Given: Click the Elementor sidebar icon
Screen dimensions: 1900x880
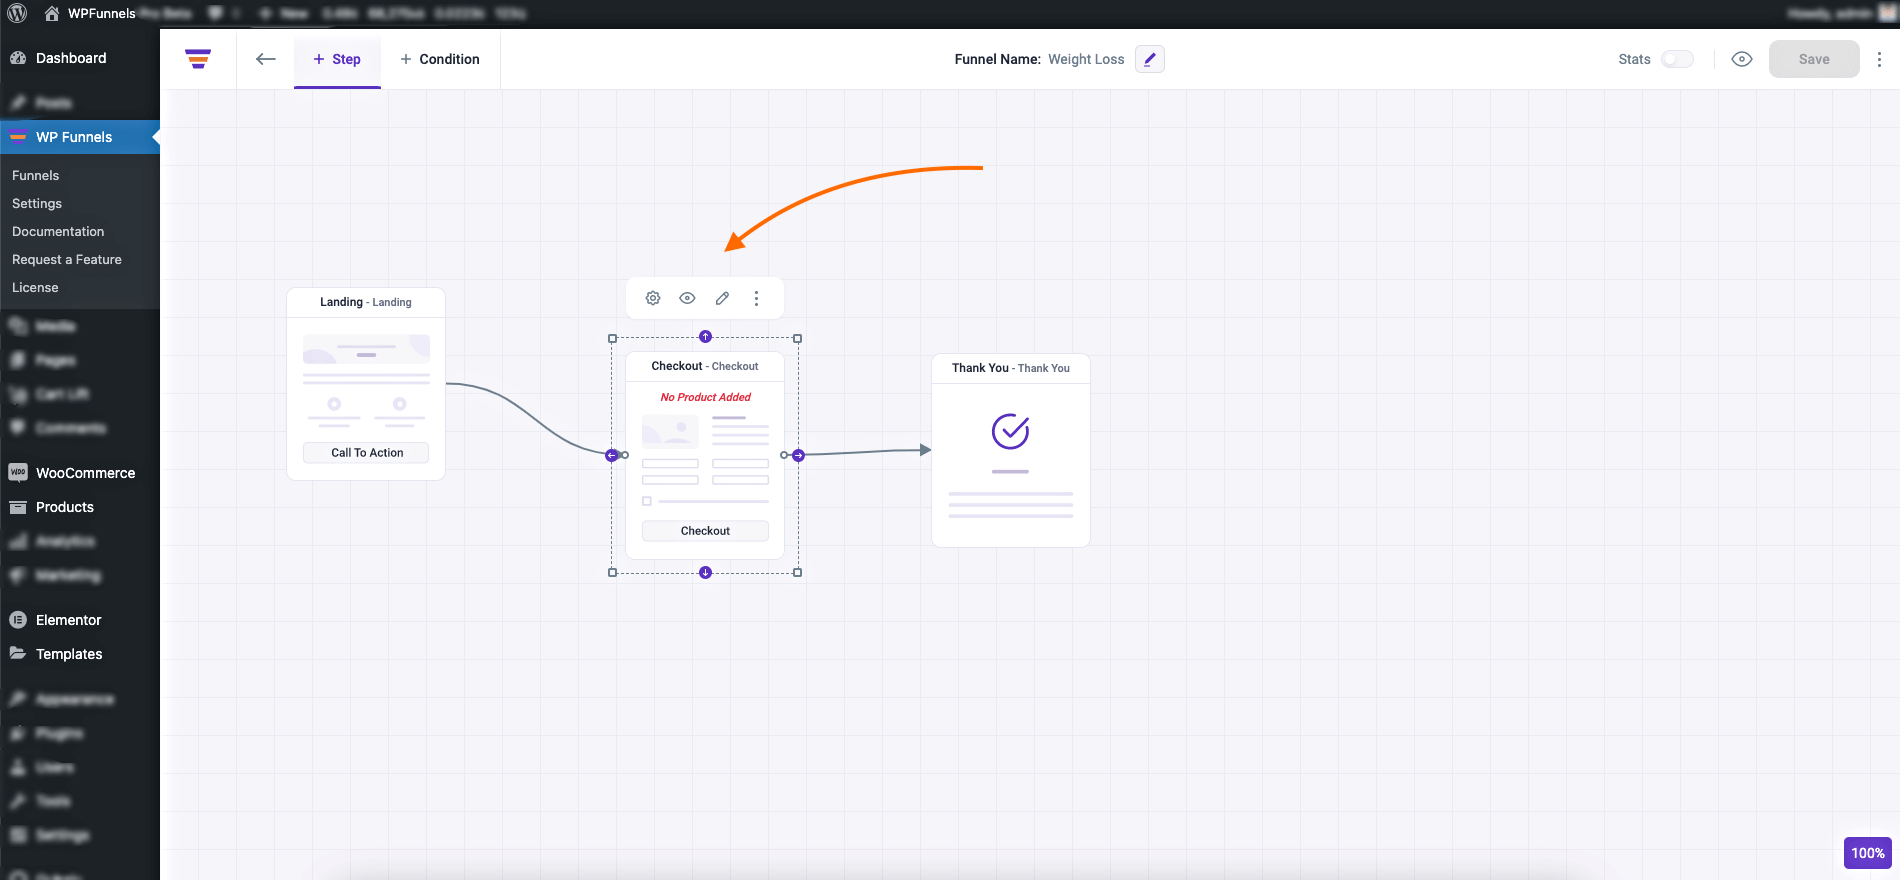Looking at the screenshot, I should pyautogui.click(x=18, y=620).
